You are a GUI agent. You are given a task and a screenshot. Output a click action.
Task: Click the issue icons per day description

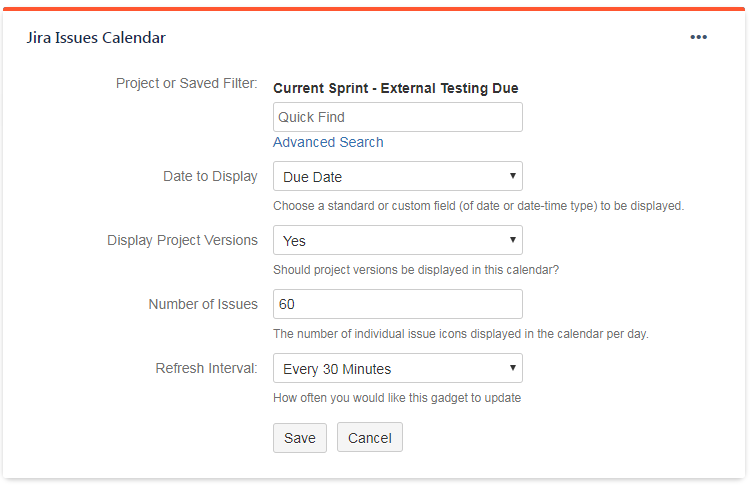[460, 334]
